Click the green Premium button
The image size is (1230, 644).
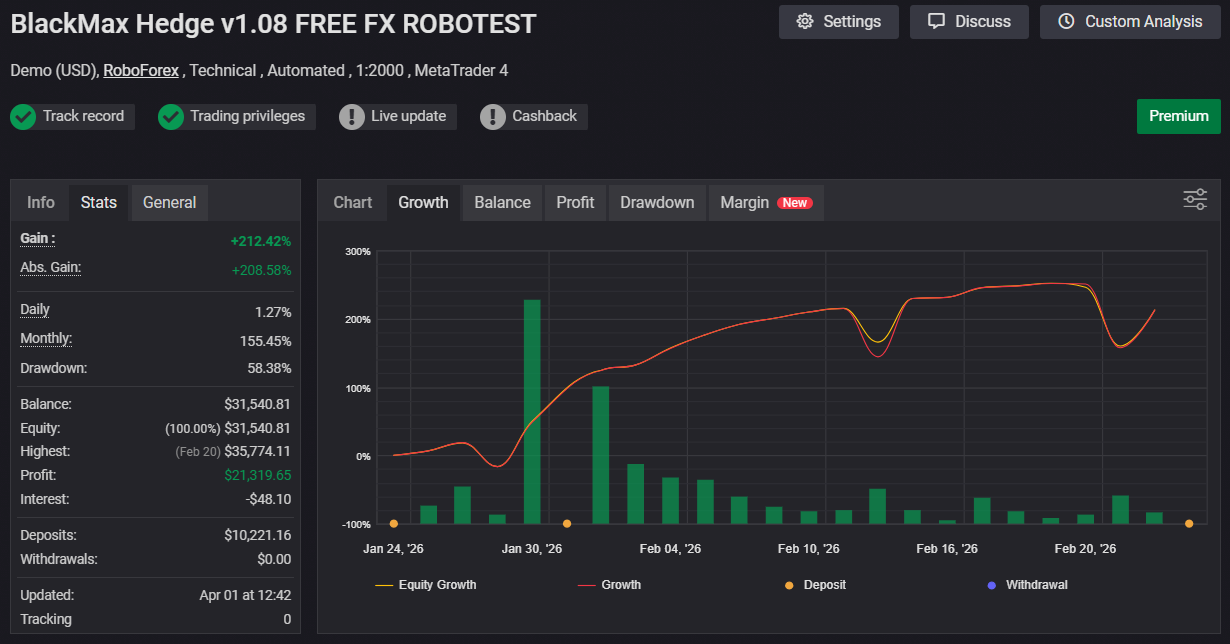tap(1178, 116)
